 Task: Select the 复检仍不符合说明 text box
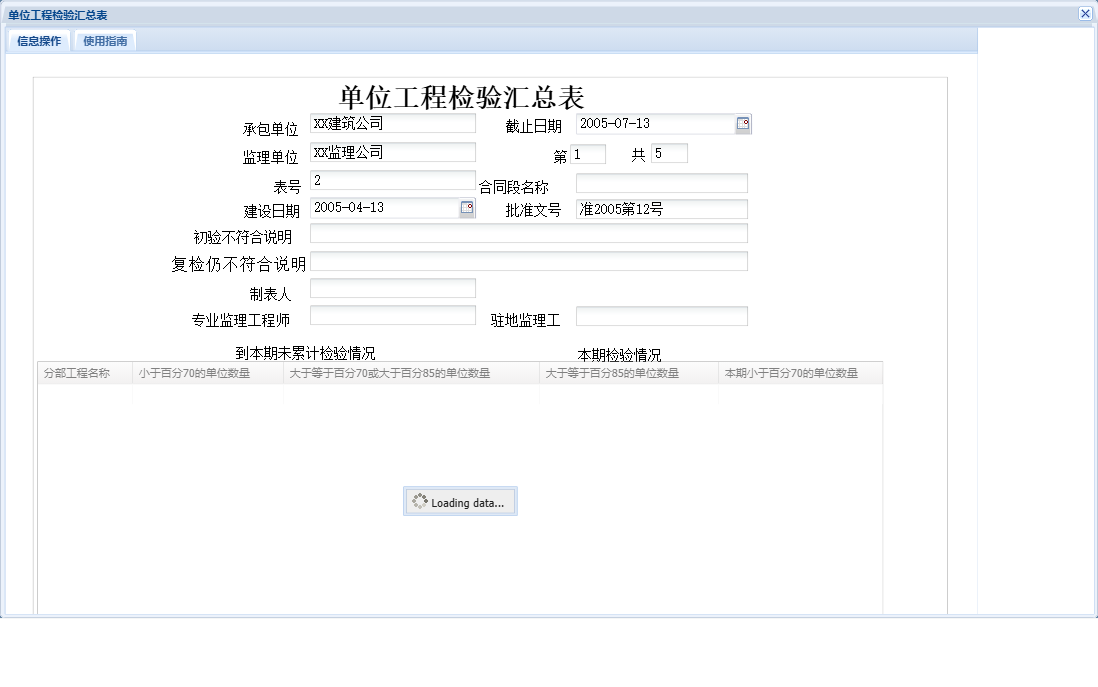[528, 261]
